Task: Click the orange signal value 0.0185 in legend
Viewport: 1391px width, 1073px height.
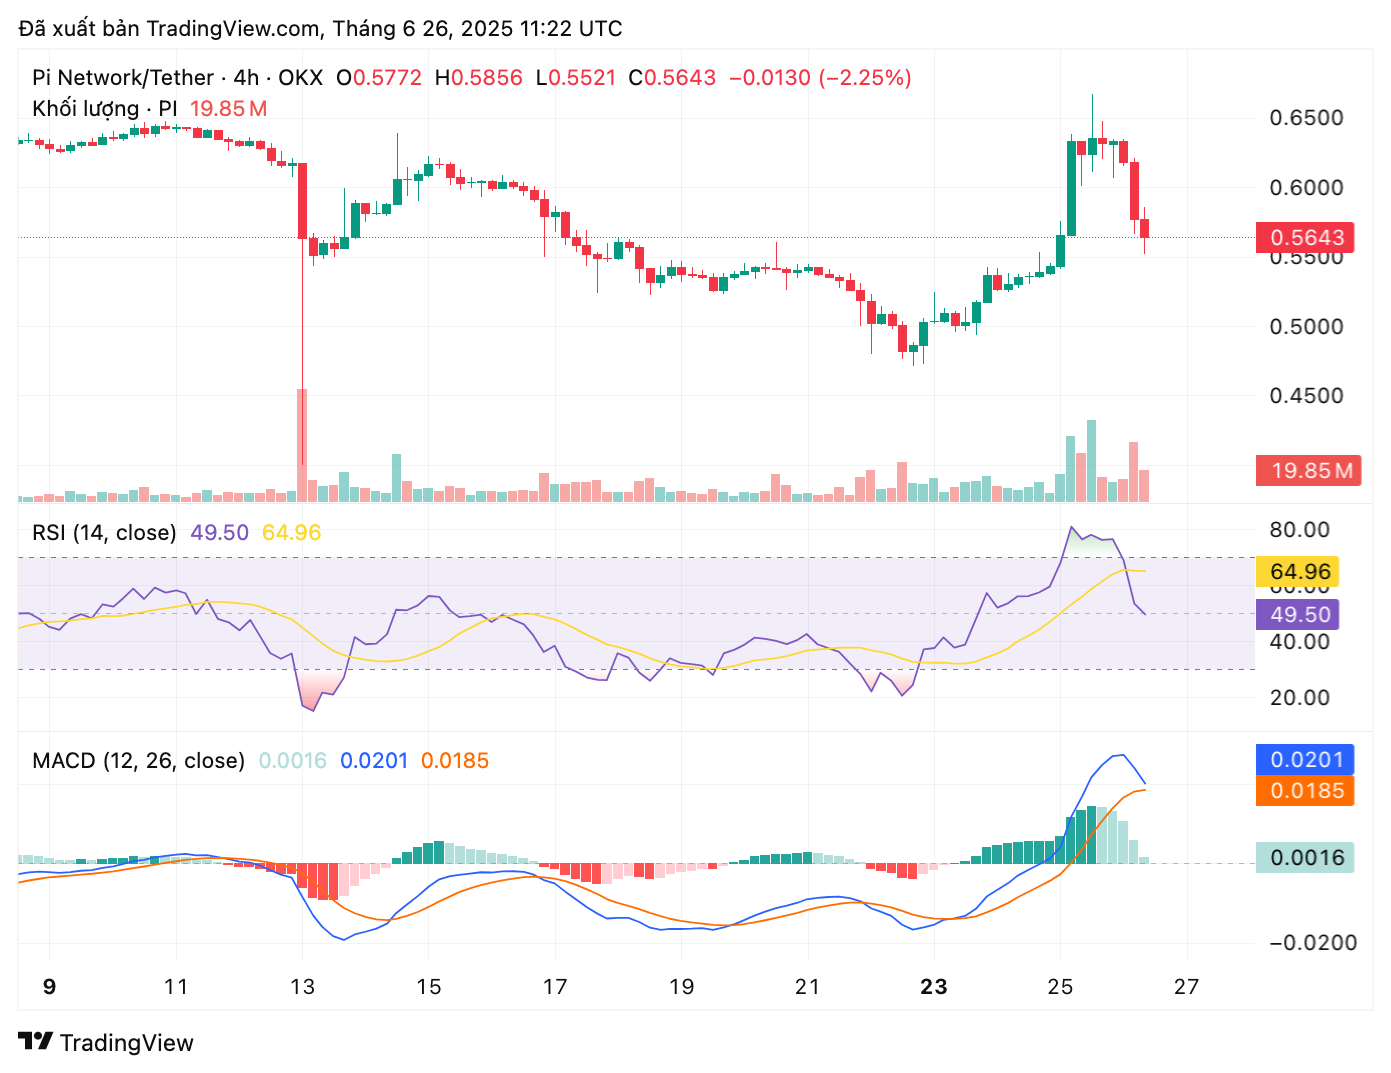Action: 455,761
